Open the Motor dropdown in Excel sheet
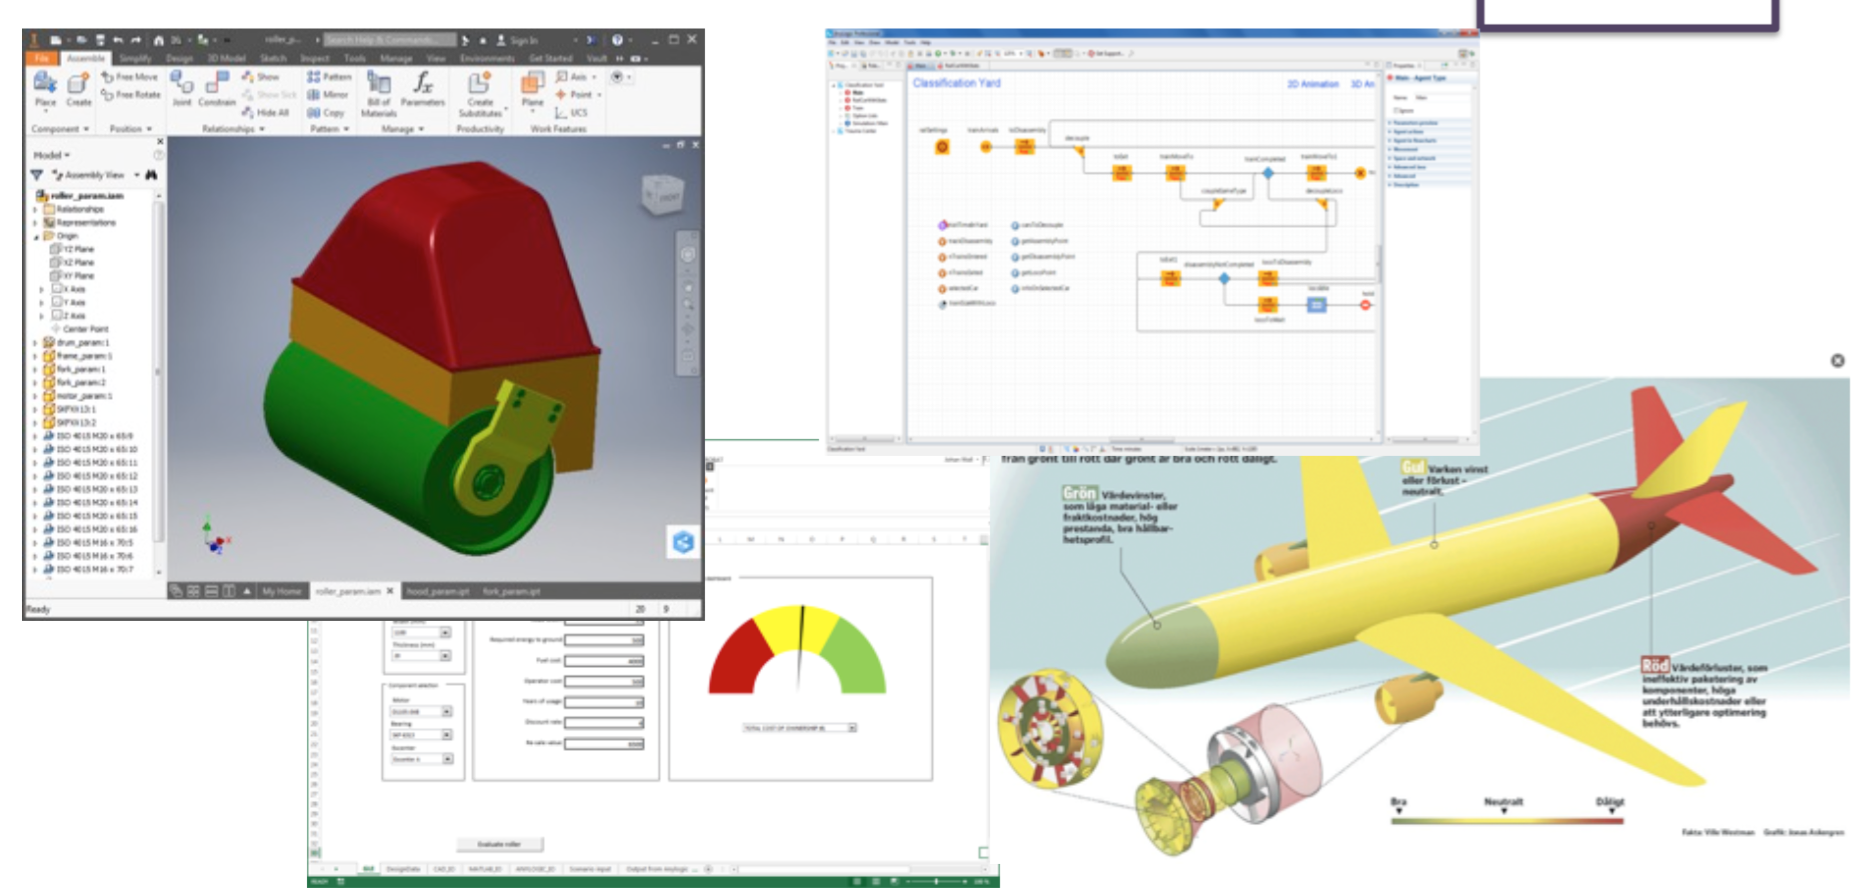 (x=446, y=711)
